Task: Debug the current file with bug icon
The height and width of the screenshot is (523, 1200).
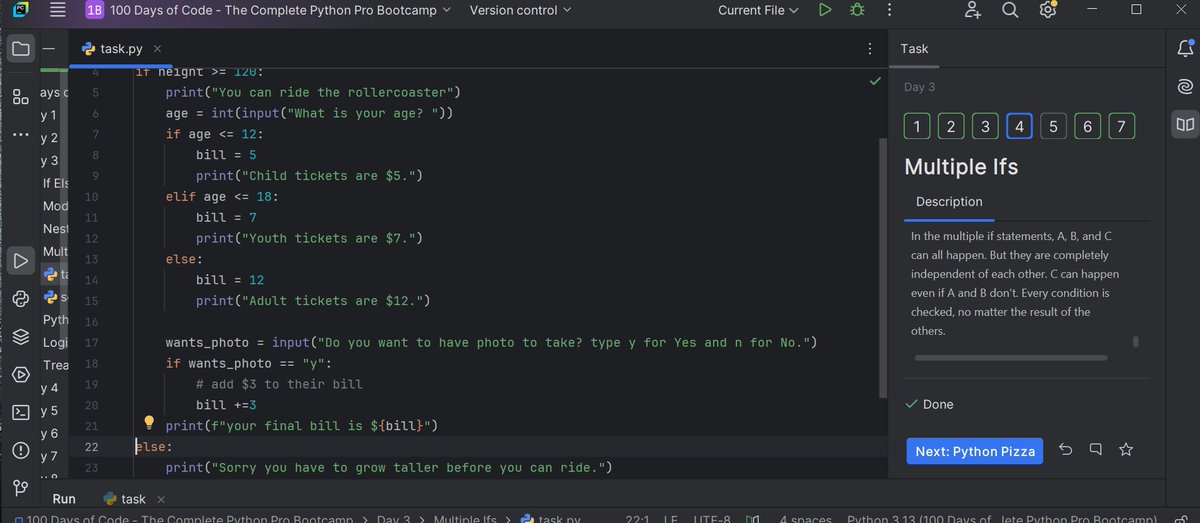Action: [856, 10]
